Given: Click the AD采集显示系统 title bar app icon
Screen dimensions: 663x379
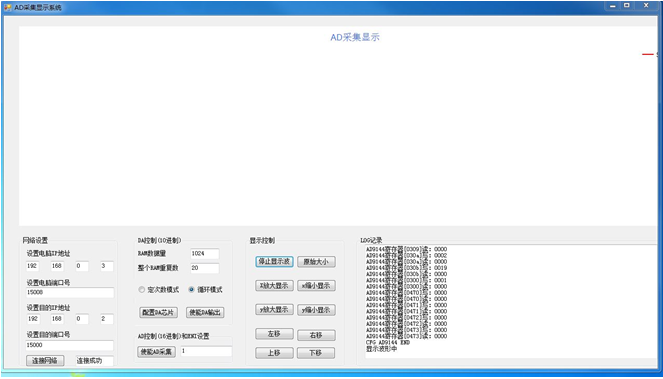Looking at the screenshot, I should 8,8.
